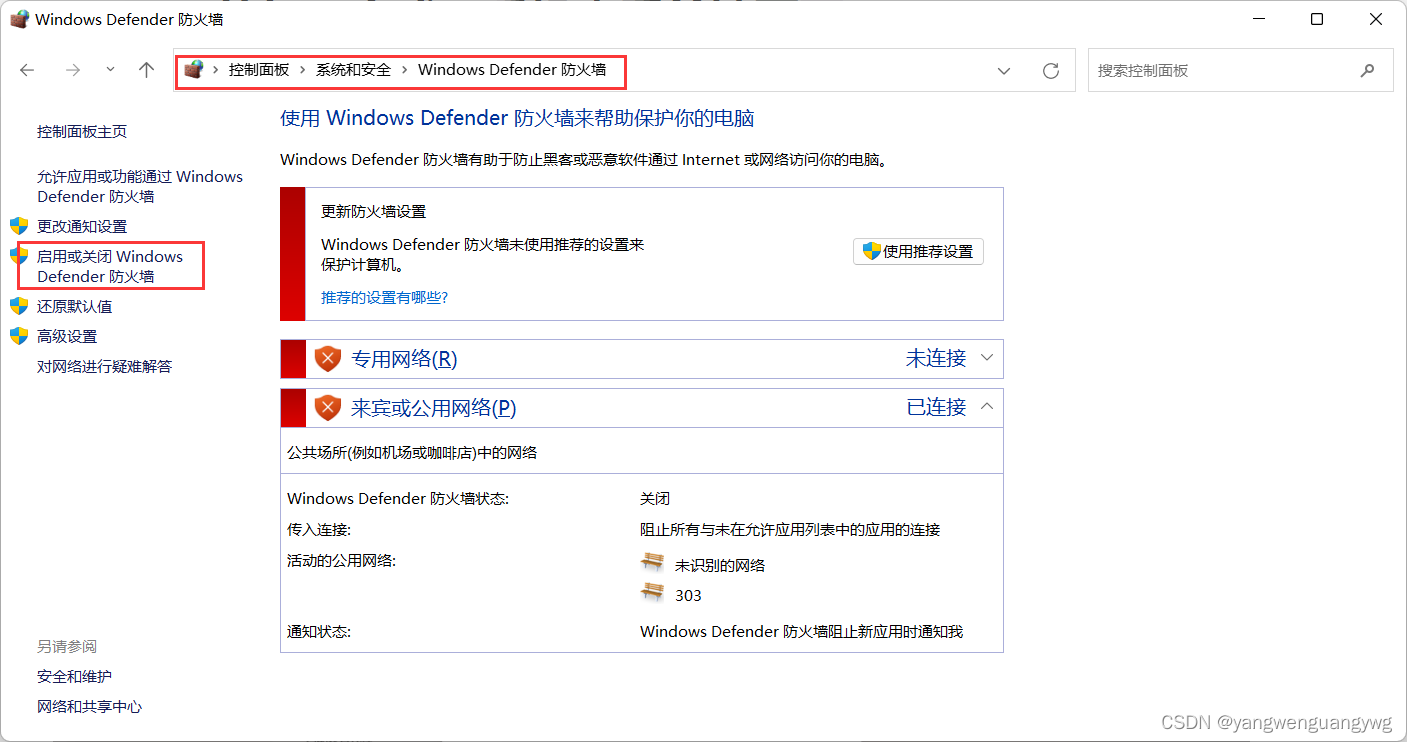The image size is (1407, 742).
Task: Click the network name 303
Action: tap(688, 596)
